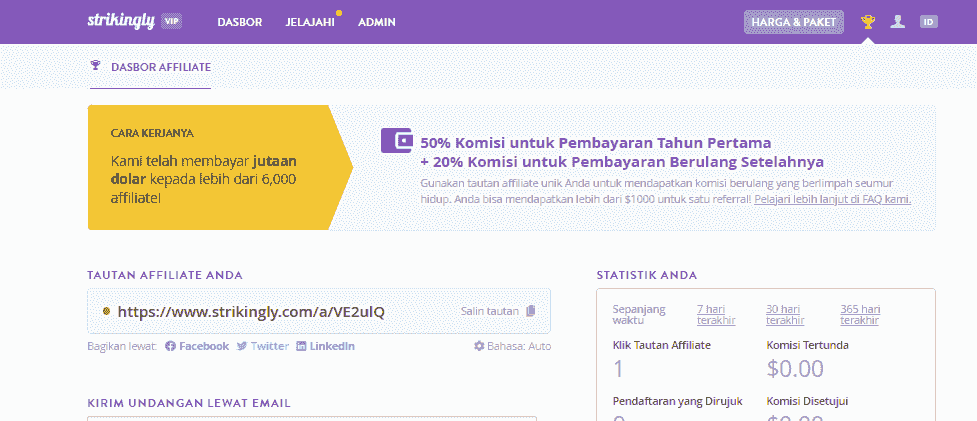Image resolution: width=977 pixels, height=421 pixels.
Task: Click the Komisi Disetujui label
Action: tap(807, 401)
